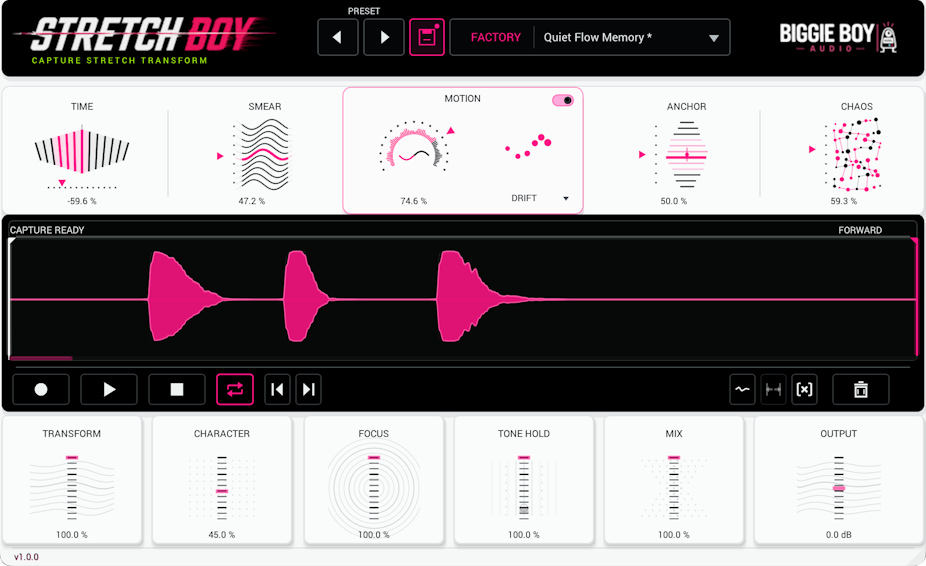The image size is (926, 566).
Task: Go to the previous preset
Action: (338, 37)
